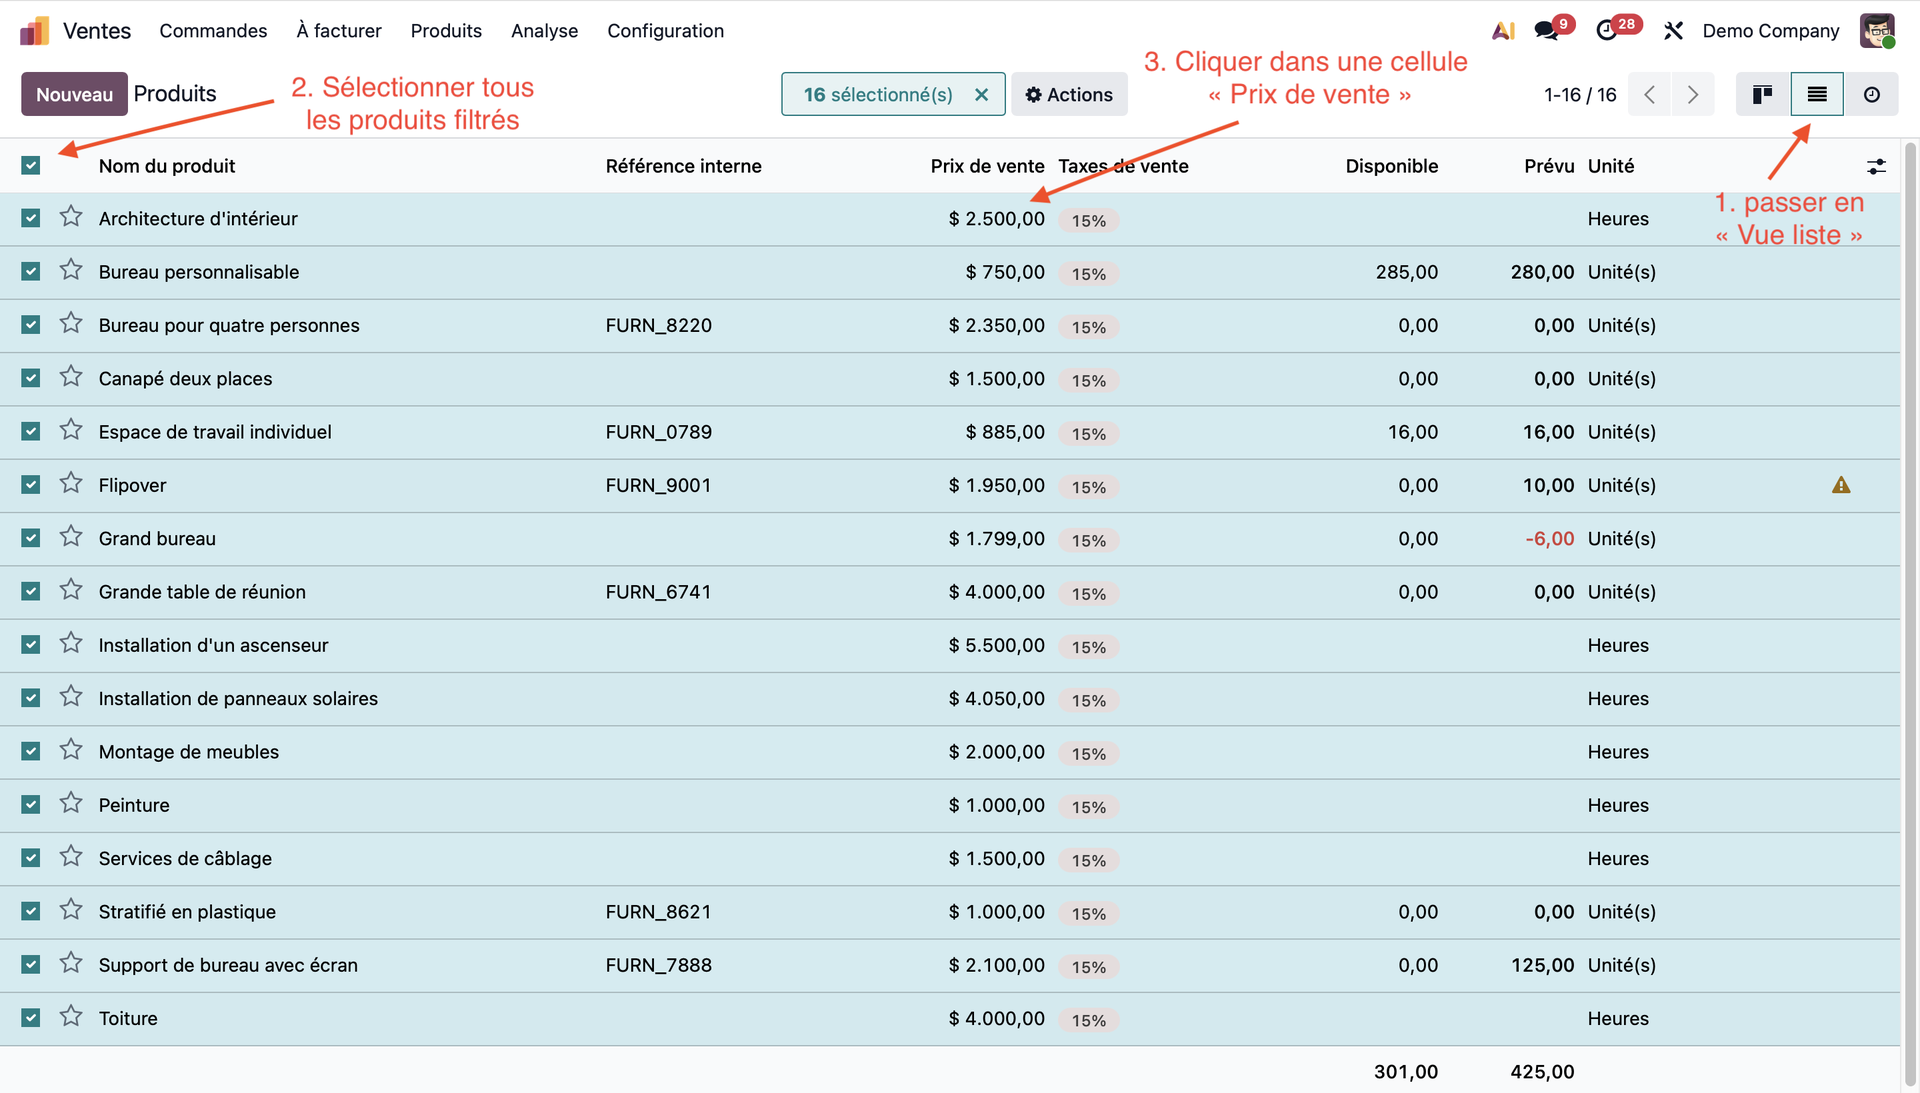Toggle the select-all header checkbox
The width and height of the screenshot is (1920, 1093).
31,166
